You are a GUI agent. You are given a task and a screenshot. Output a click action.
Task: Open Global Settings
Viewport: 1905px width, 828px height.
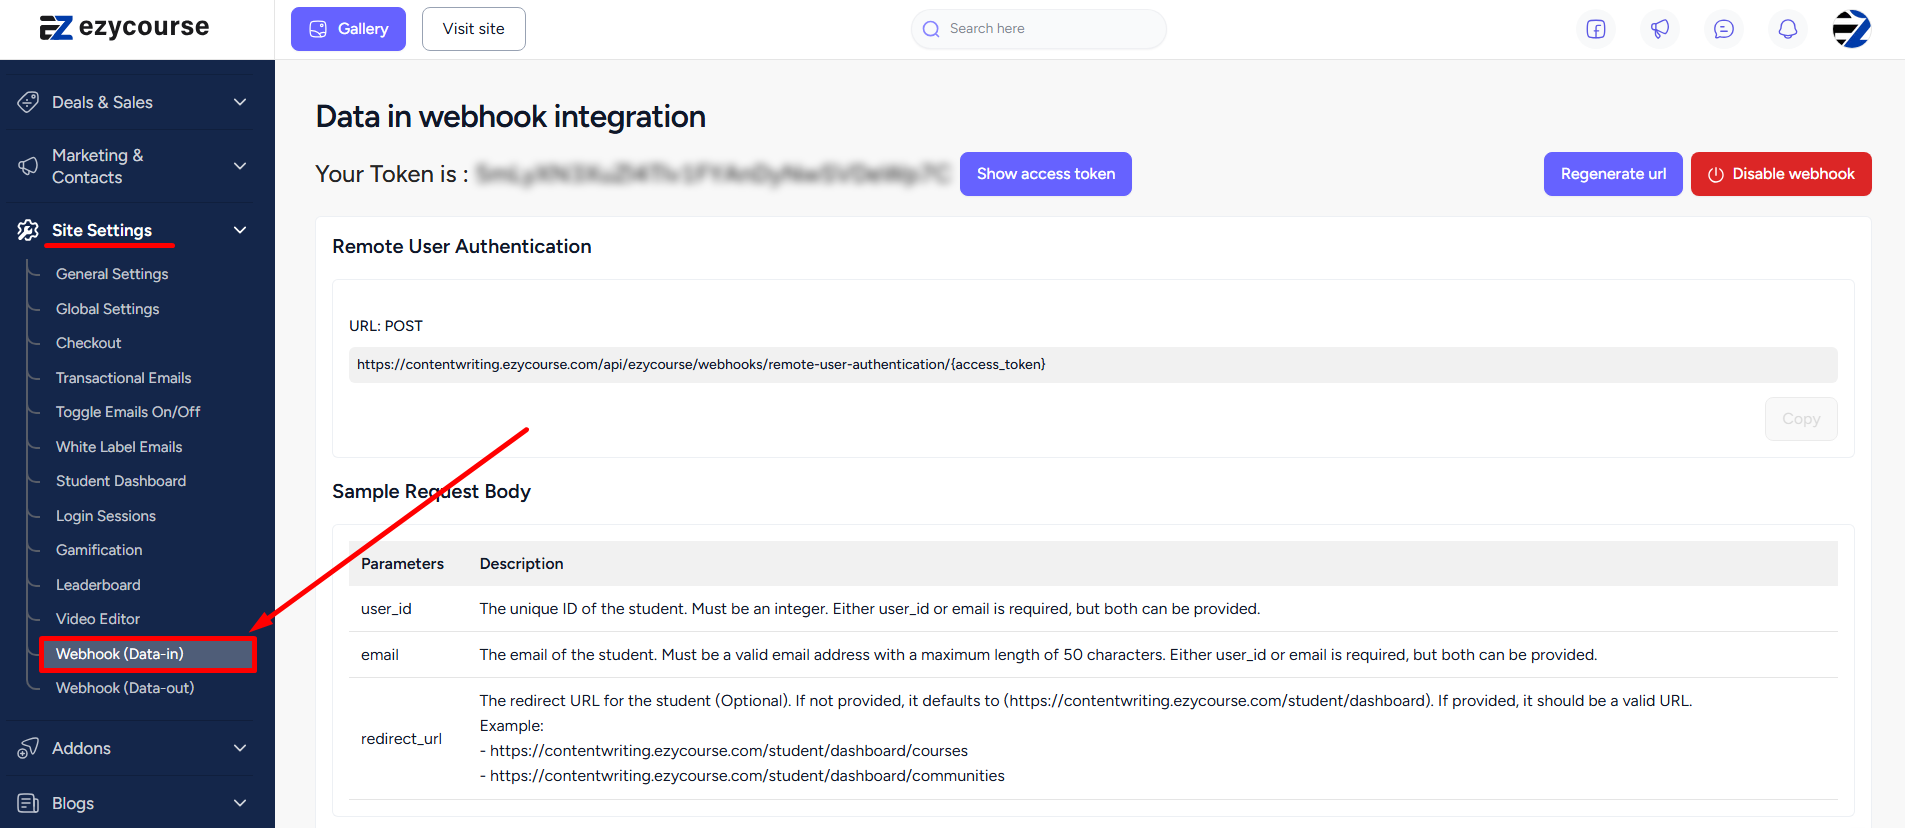click(x=108, y=309)
